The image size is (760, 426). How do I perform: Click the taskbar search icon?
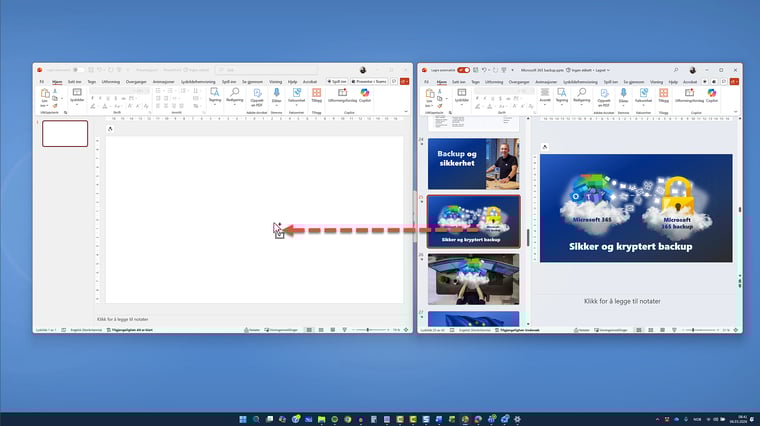pos(256,419)
